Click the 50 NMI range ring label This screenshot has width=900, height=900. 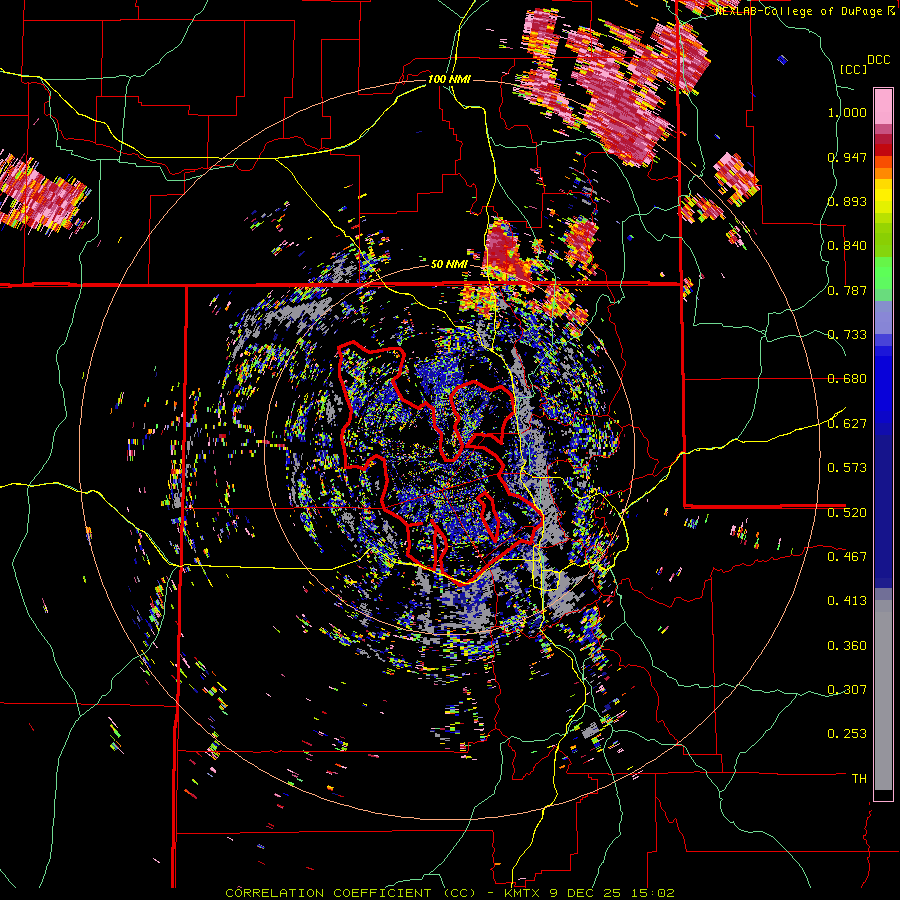pos(449,265)
